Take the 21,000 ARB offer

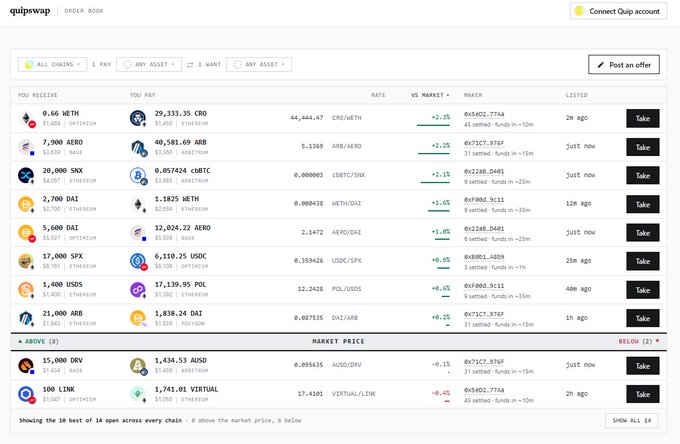[643, 318]
